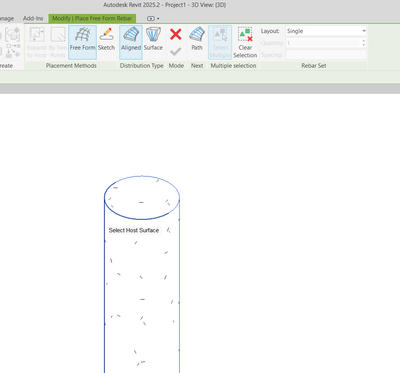Finish edit mode with the checkmark

(x=176, y=52)
